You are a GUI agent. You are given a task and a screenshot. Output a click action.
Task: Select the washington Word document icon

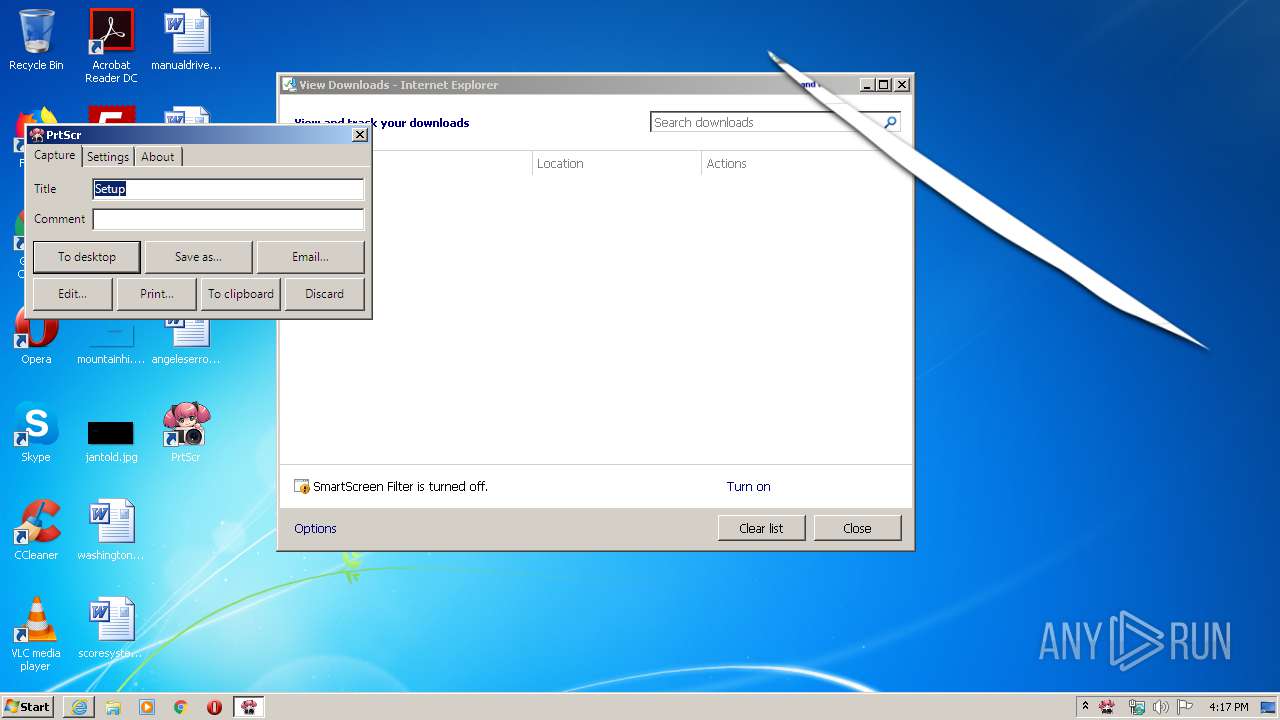tap(111, 530)
